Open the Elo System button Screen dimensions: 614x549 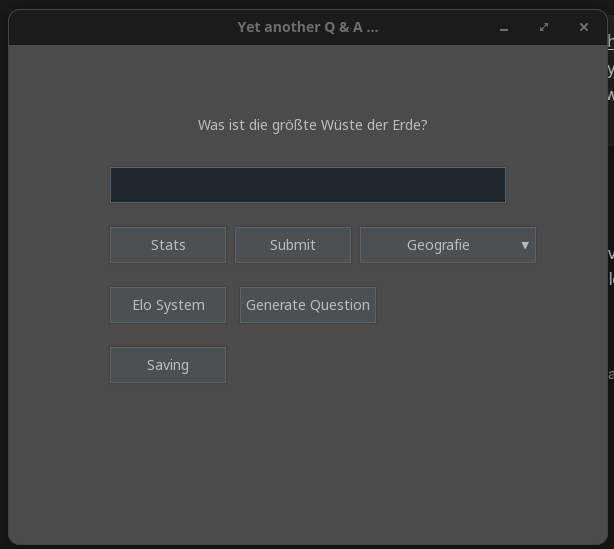168,305
